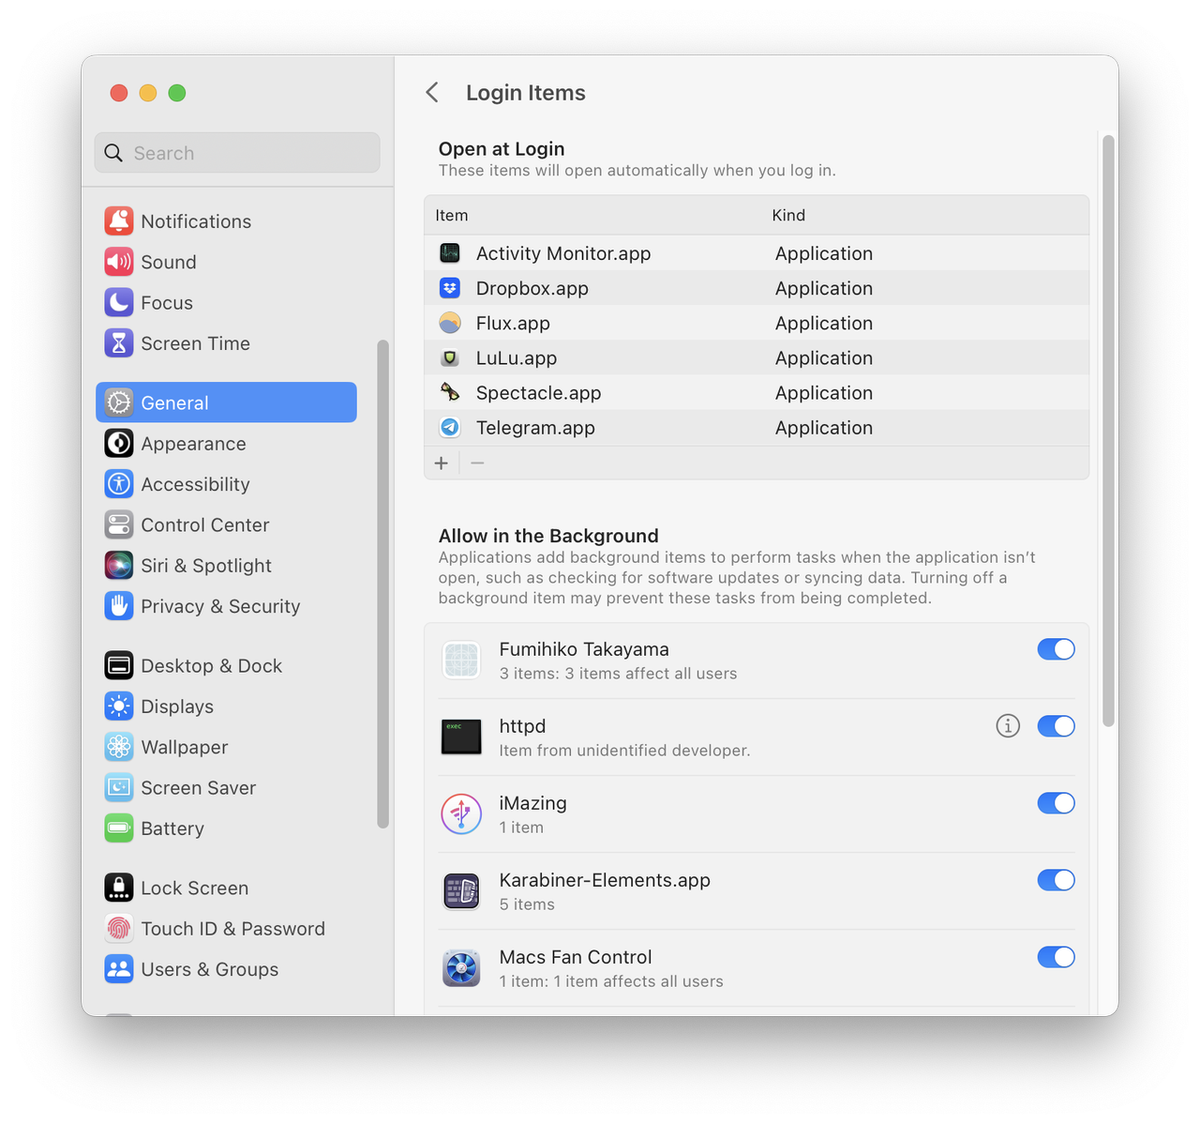
Task: Select Flux.app in login items
Action: pos(513,323)
